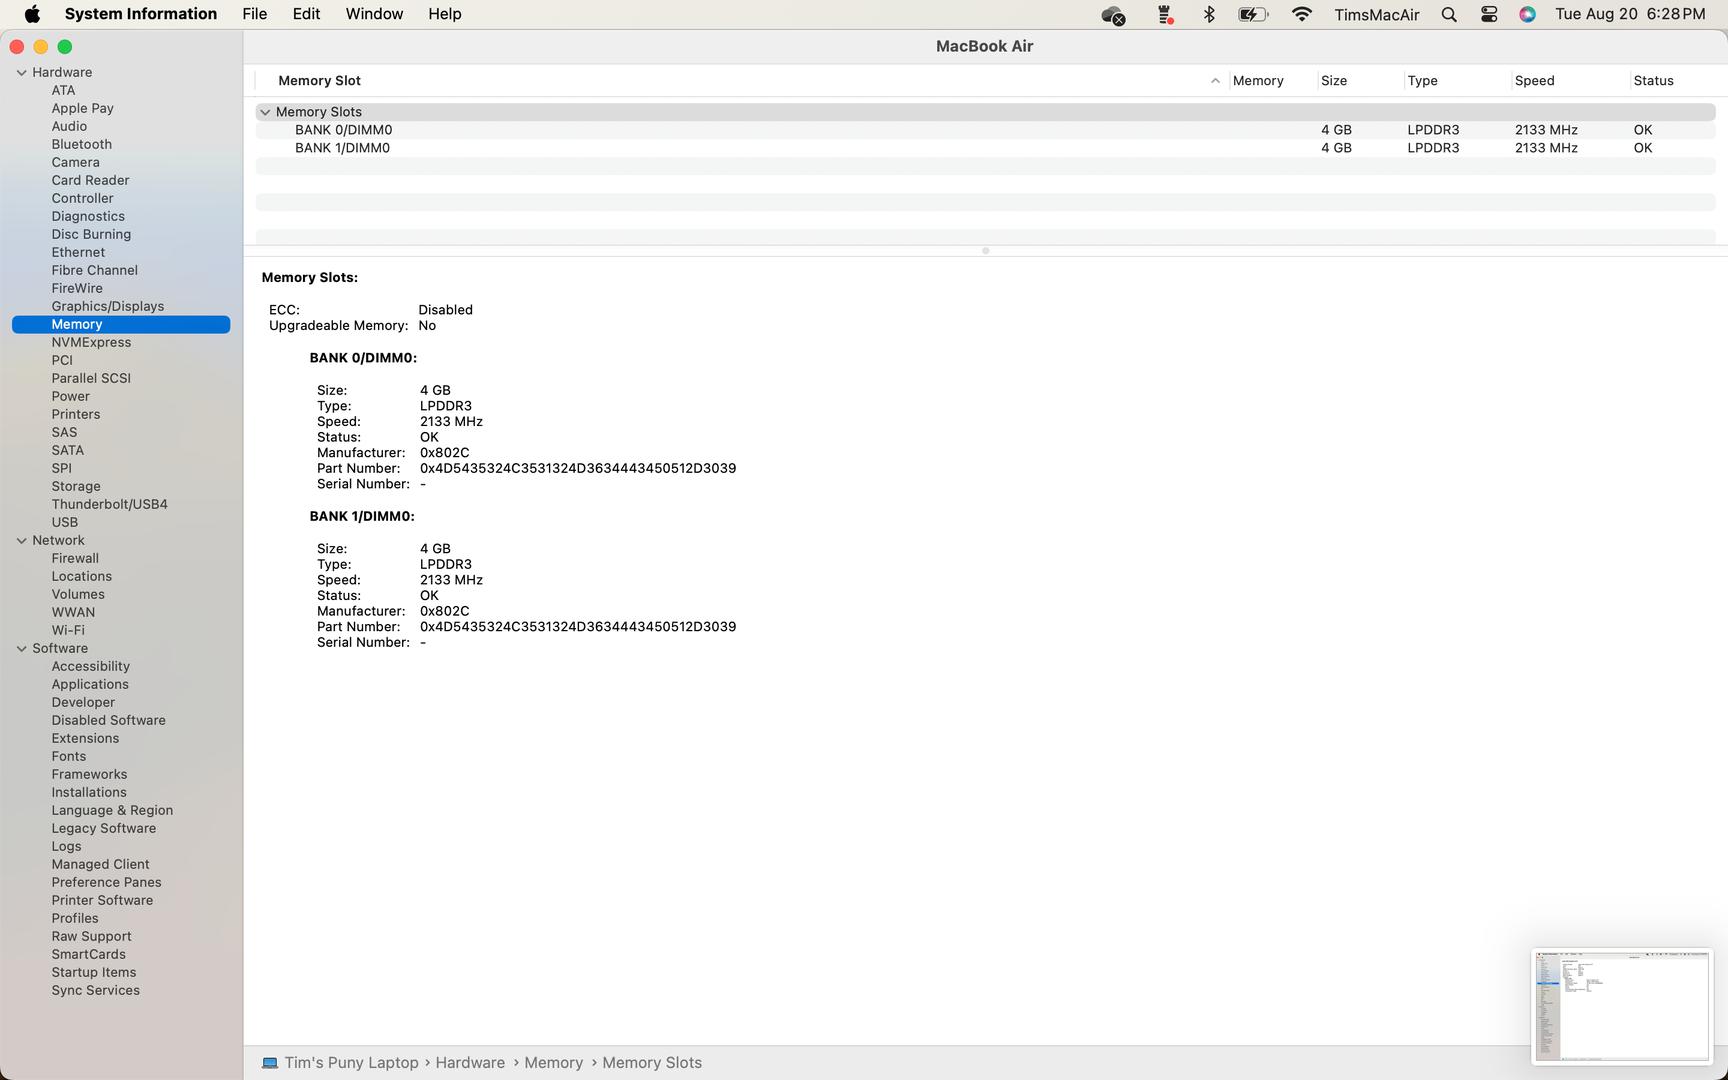Select Graphics/Displays in the sidebar

[x=107, y=306]
